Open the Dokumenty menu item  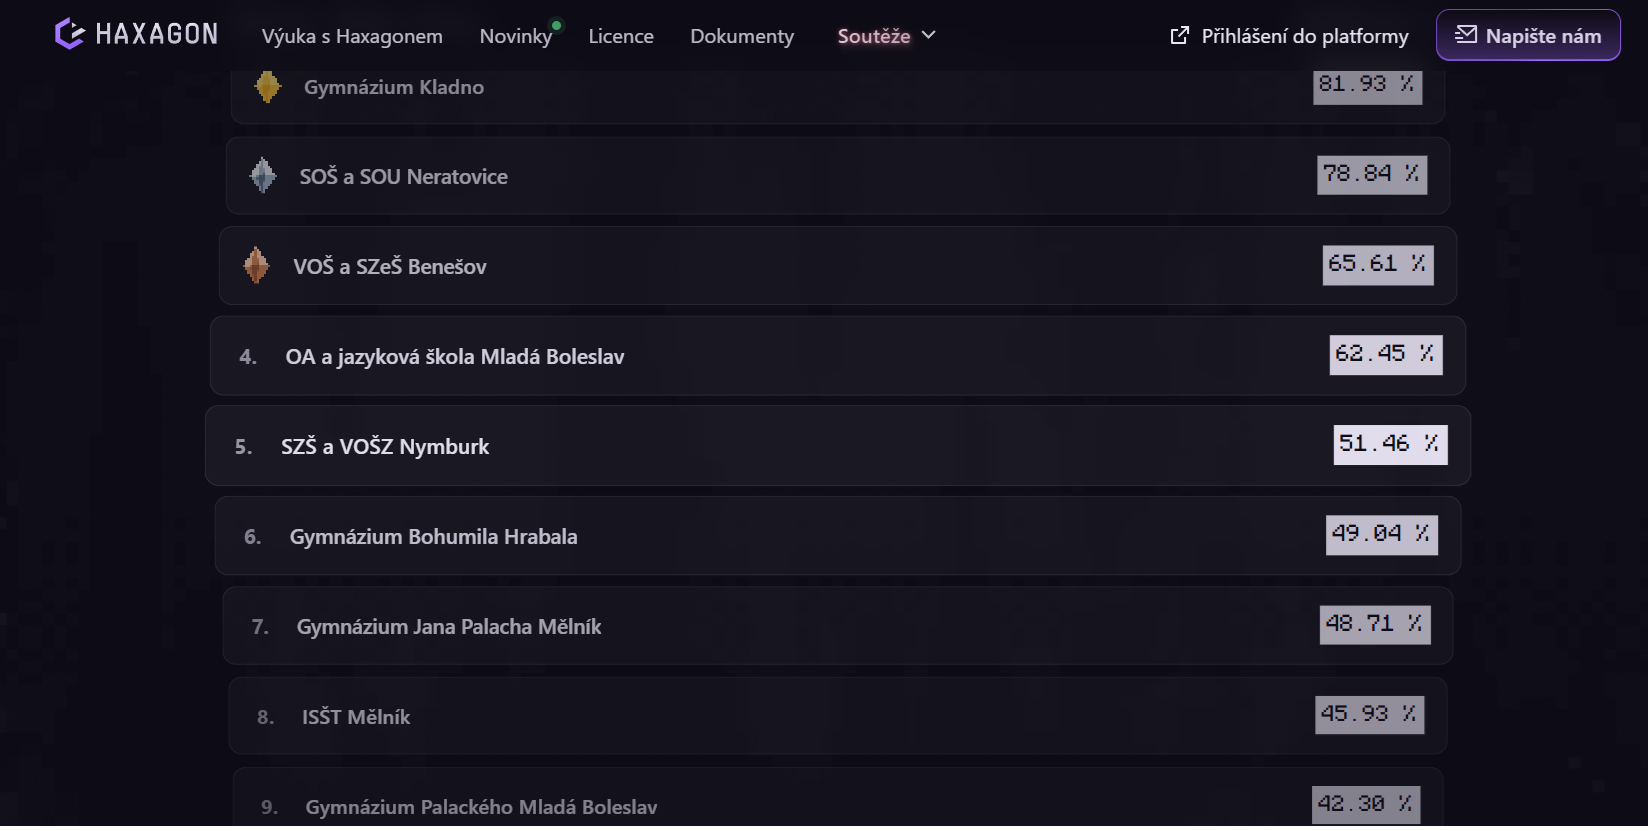pos(742,36)
